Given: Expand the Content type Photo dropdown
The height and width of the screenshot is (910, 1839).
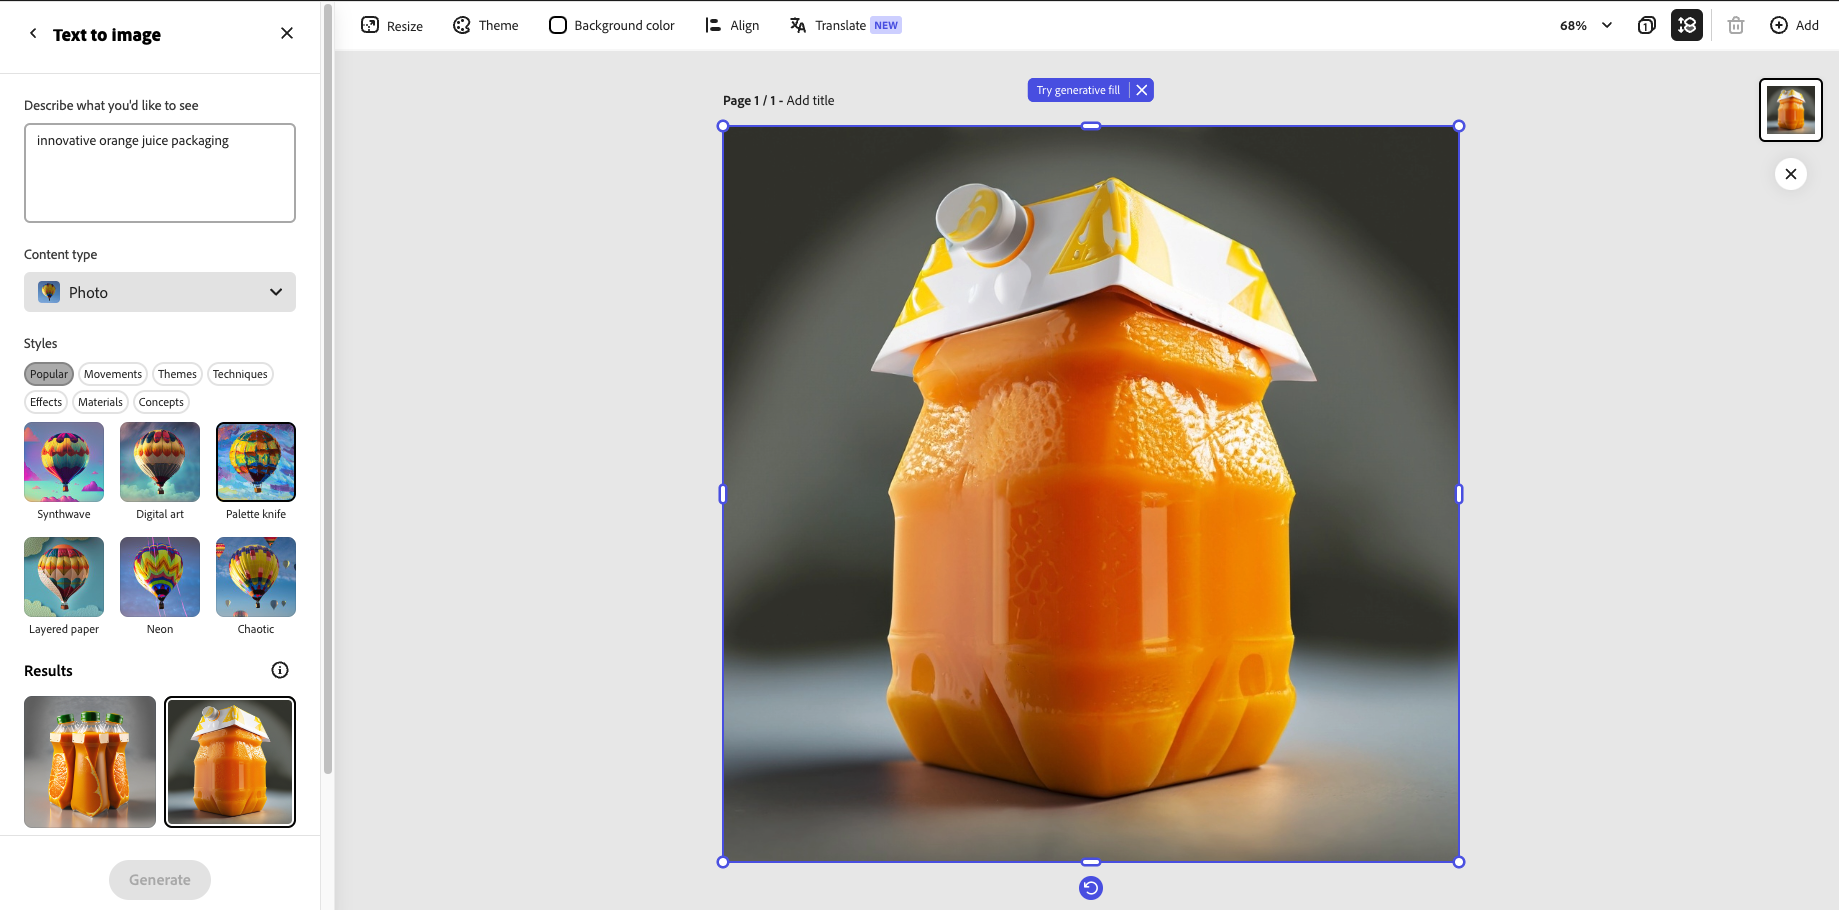Looking at the screenshot, I should click(160, 292).
